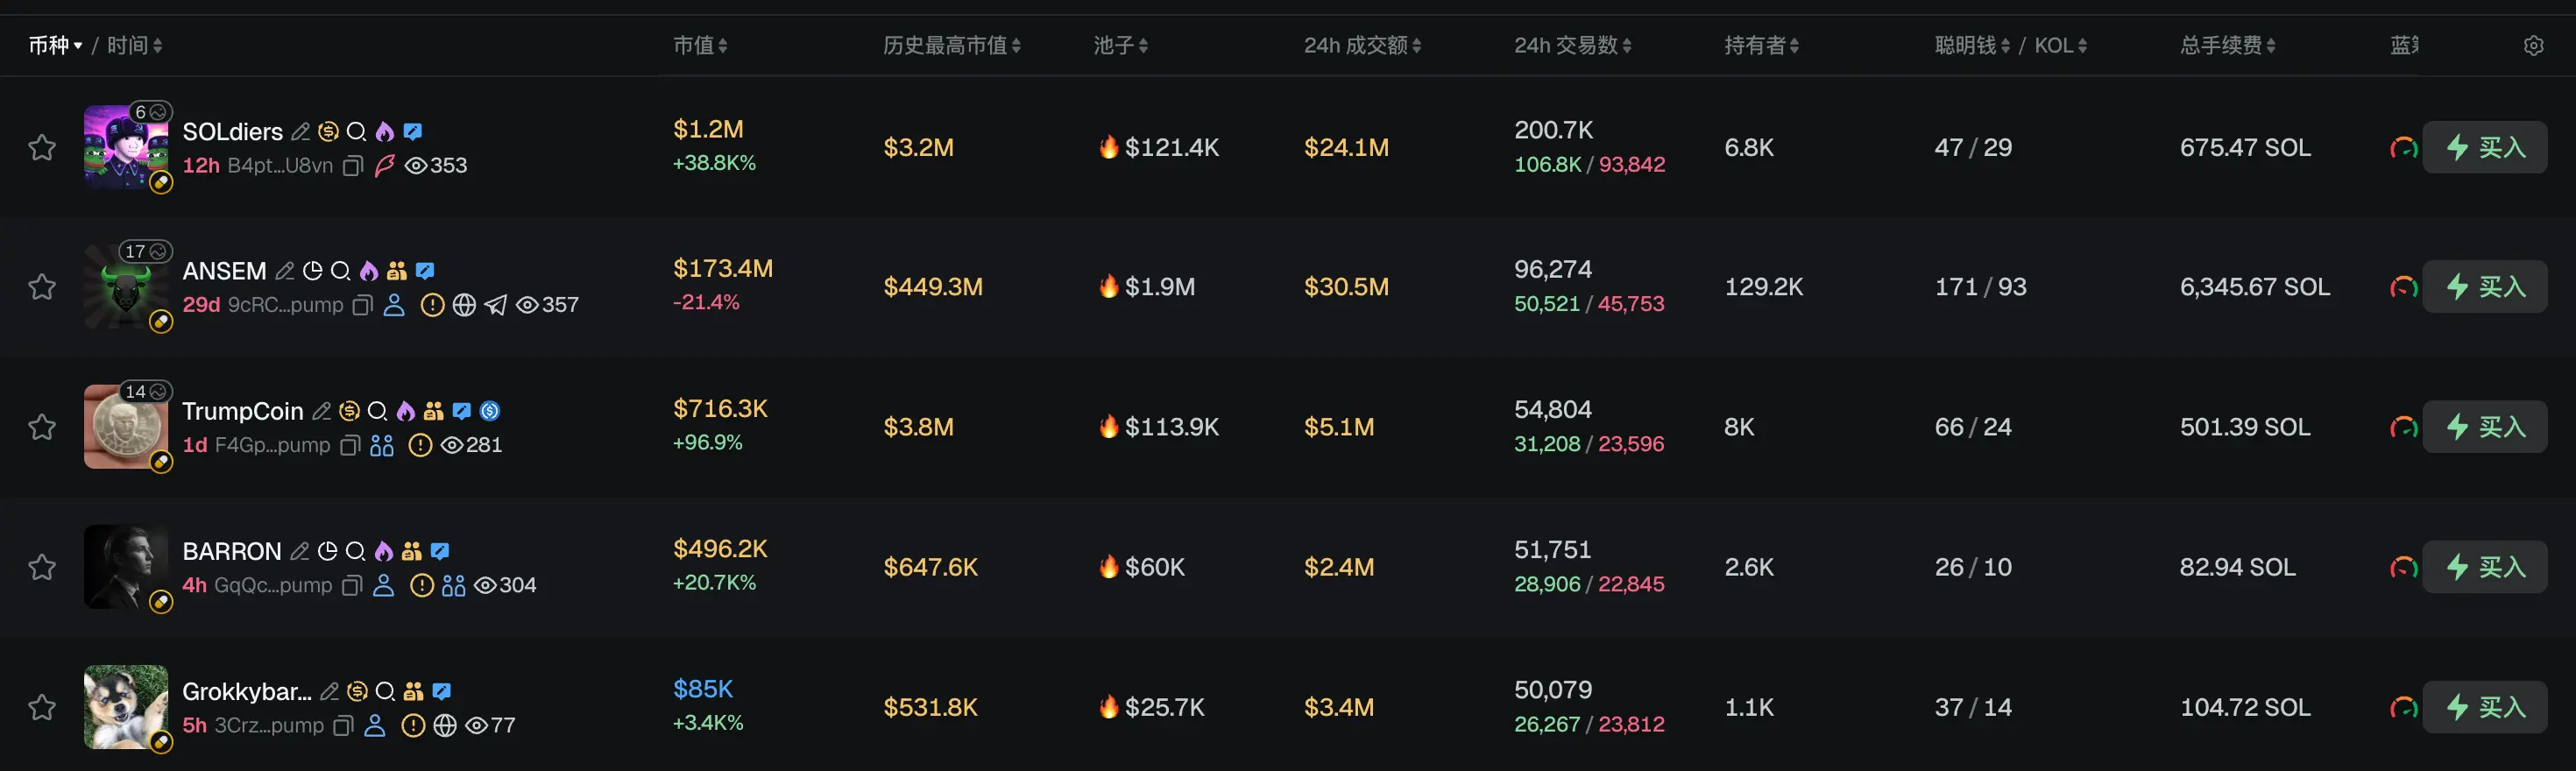This screenshot has width=2576, height=771.
Task: Sort by KOL column header
Action: pos(2061,46)
